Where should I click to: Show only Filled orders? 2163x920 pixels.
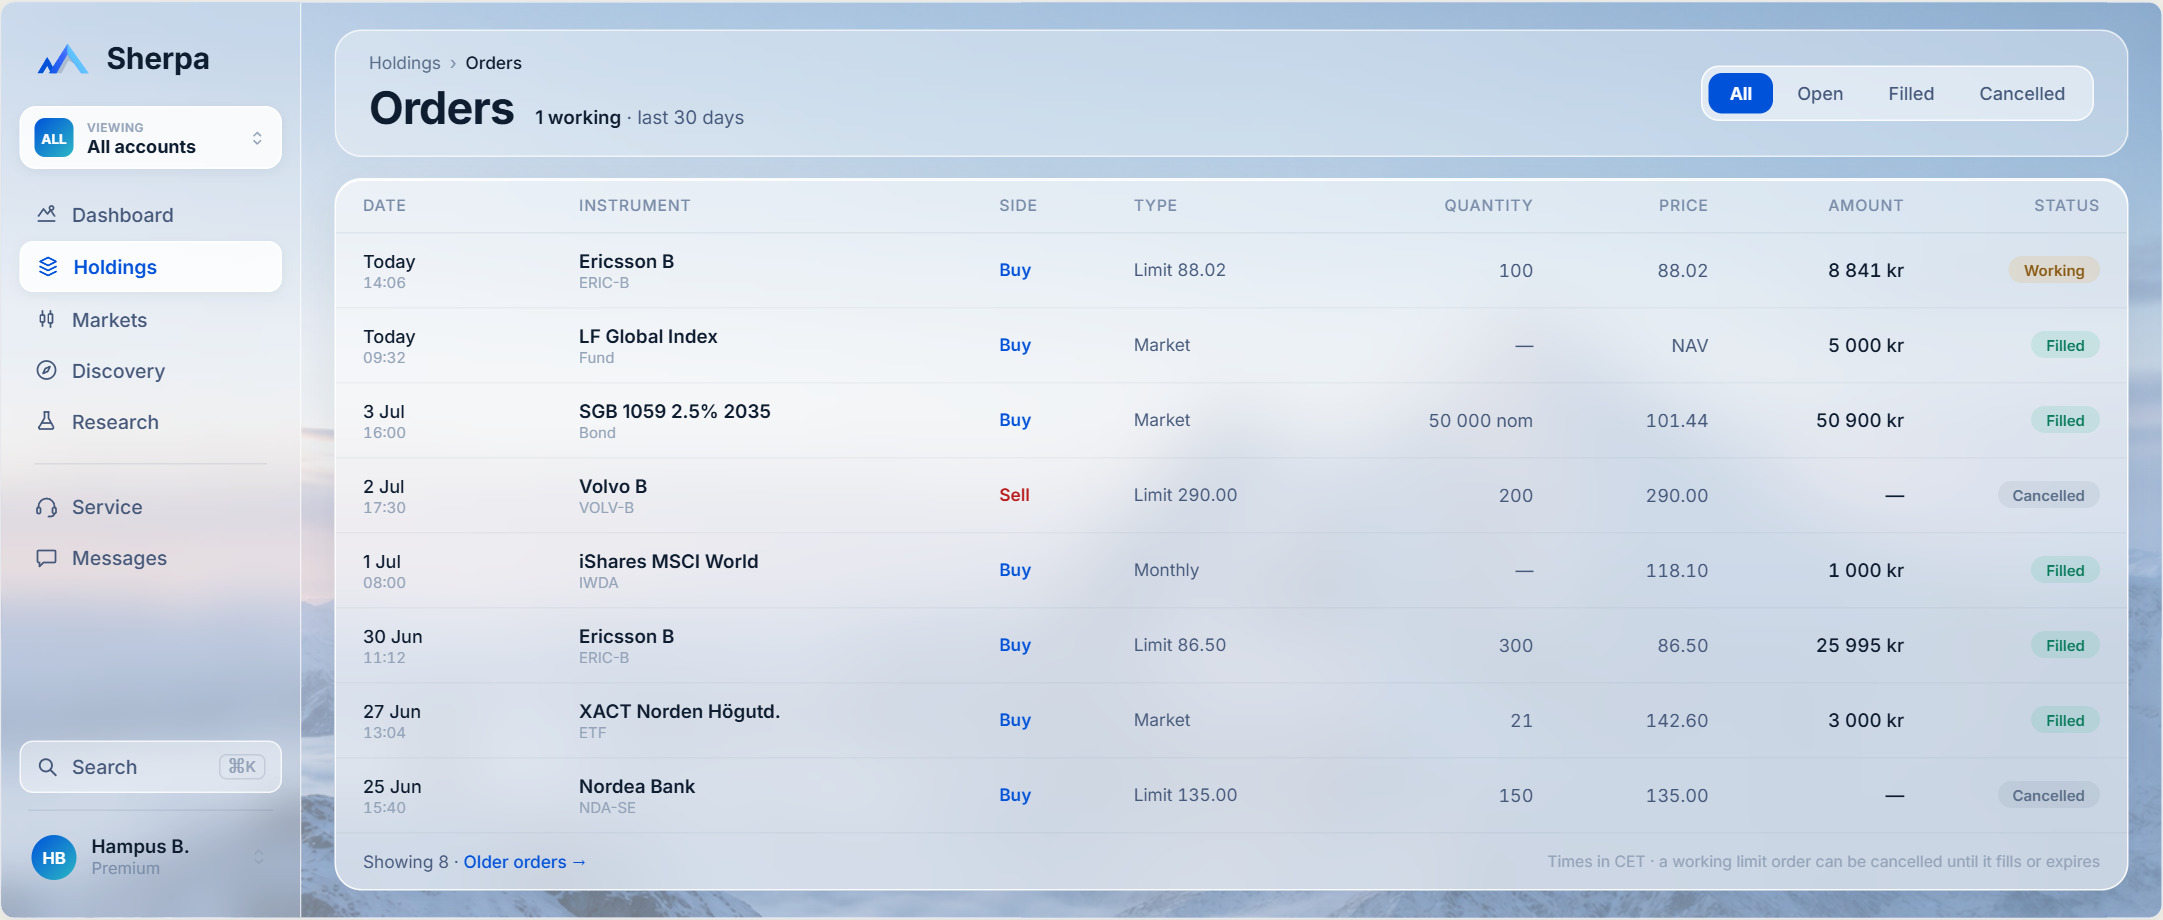1911,93
